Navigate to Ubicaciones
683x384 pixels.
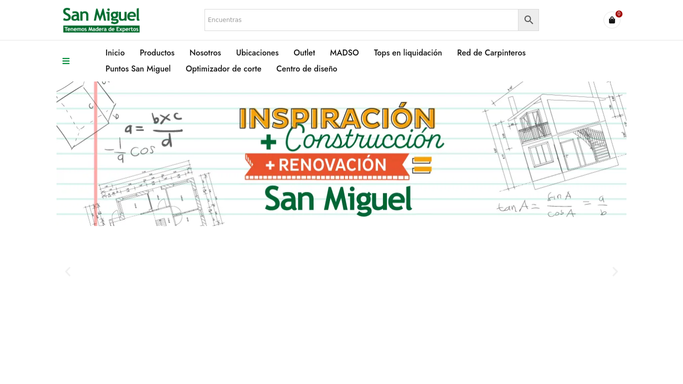257,53
